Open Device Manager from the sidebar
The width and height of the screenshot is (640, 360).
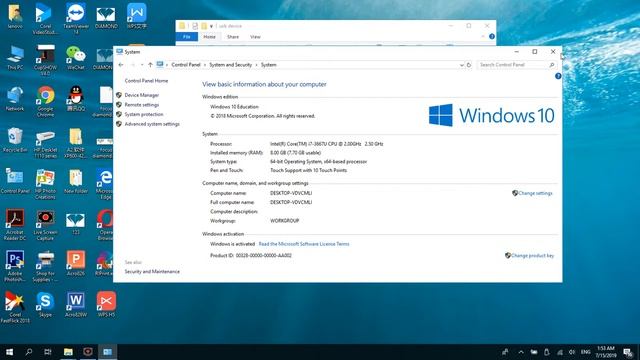click(x=142, y=95)
